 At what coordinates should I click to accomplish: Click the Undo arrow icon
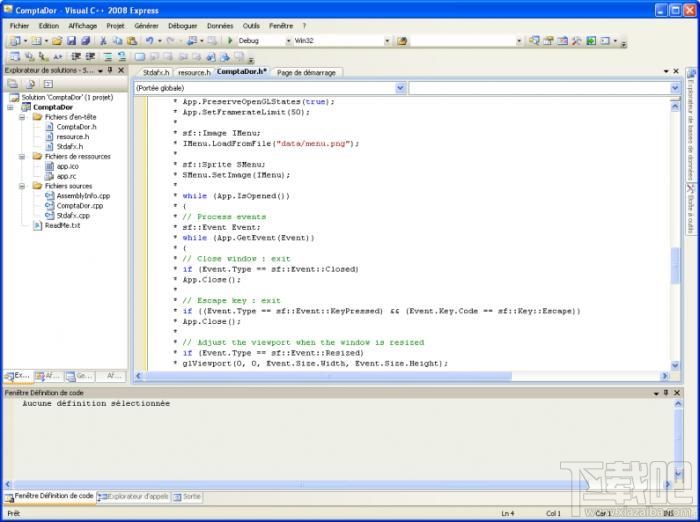pos(149,41)
